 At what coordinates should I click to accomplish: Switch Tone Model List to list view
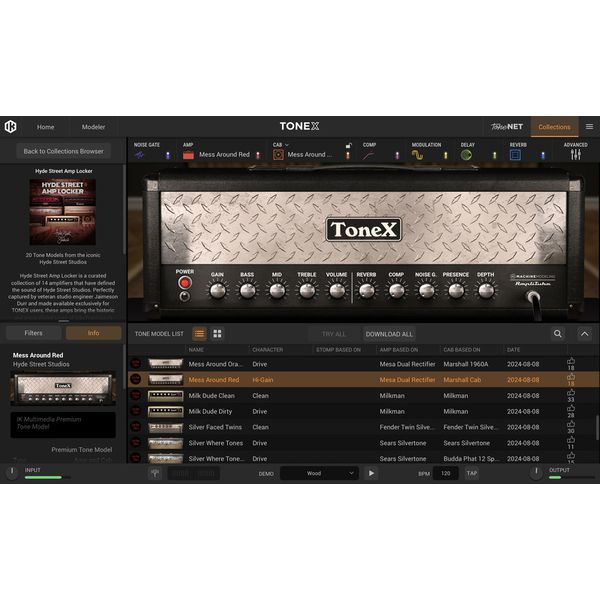point(199,334)
